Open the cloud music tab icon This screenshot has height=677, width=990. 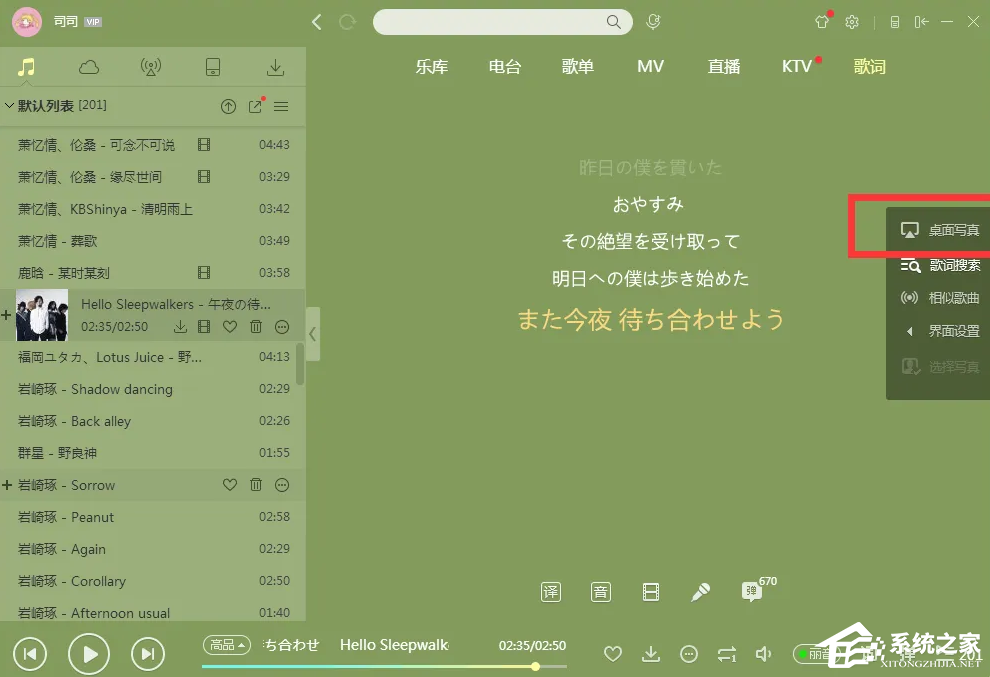[88, 67]
